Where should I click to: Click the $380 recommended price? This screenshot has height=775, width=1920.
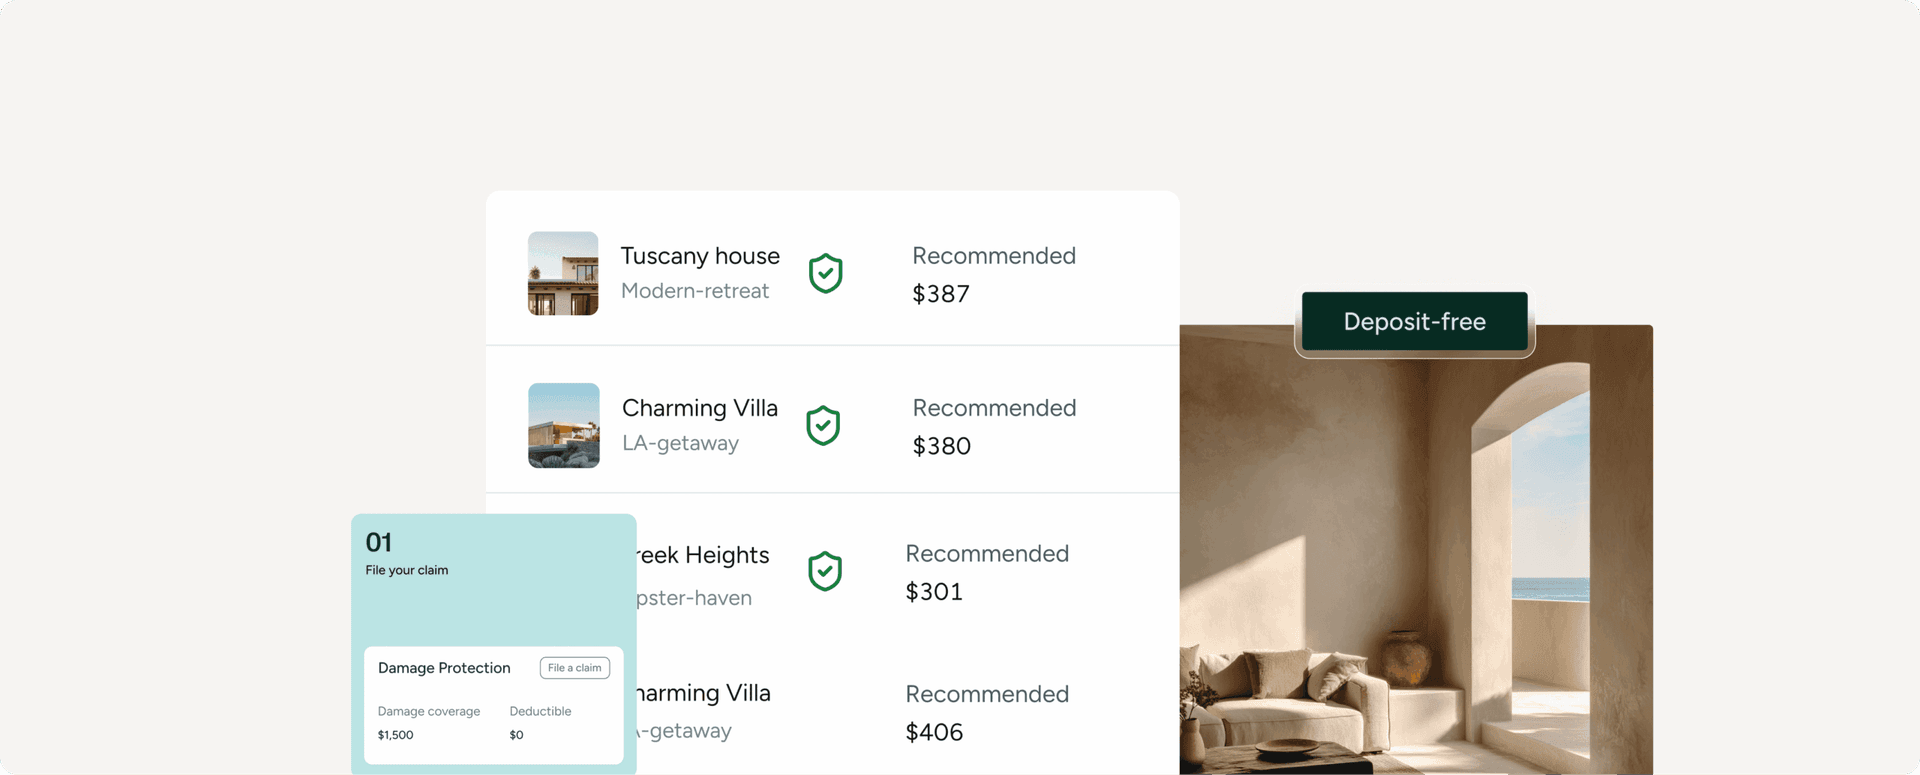(x=942, y=446)
